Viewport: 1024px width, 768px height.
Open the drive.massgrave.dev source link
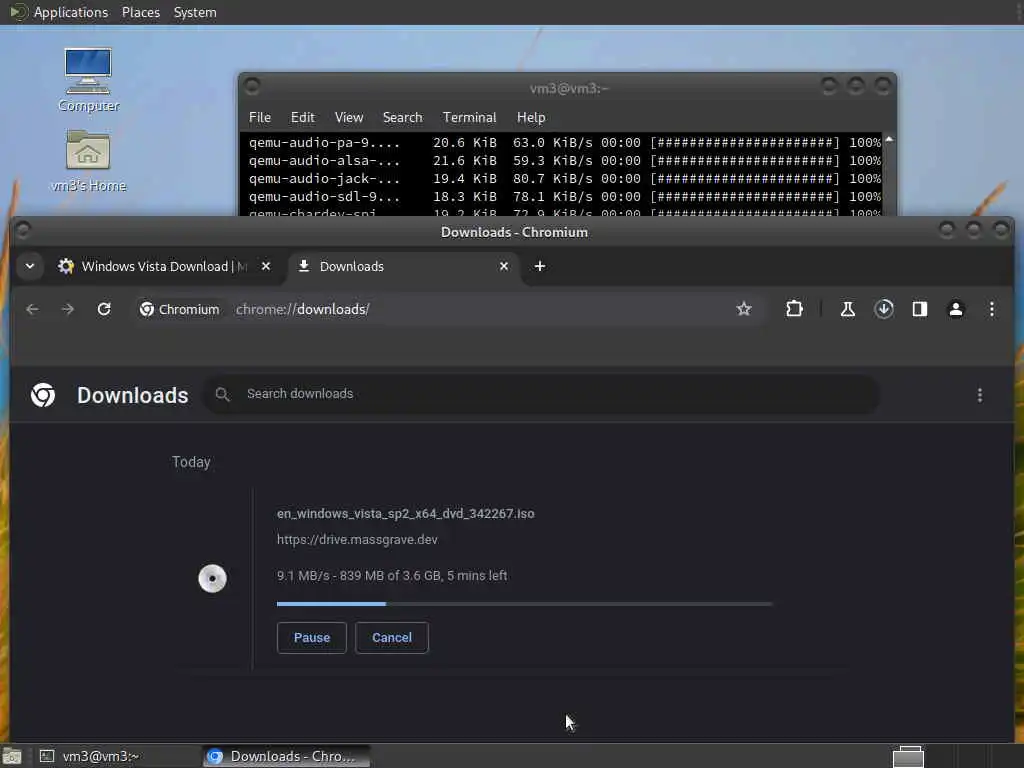tap(357, 539)
